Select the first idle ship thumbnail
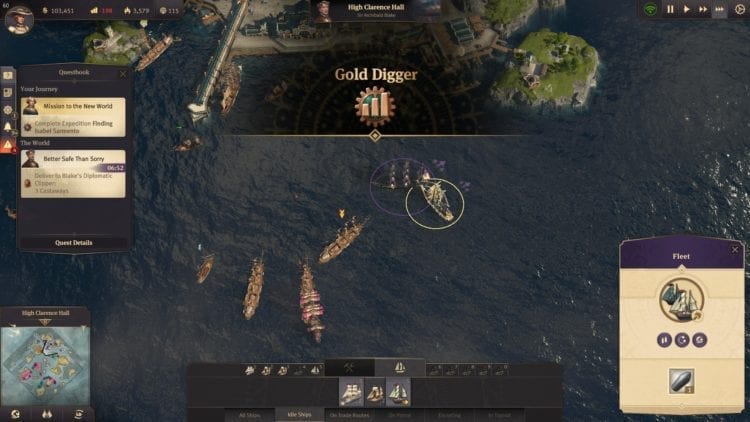The height and width of the screenshot is (422, 750). pyautogui.click(x=351, y=392)
